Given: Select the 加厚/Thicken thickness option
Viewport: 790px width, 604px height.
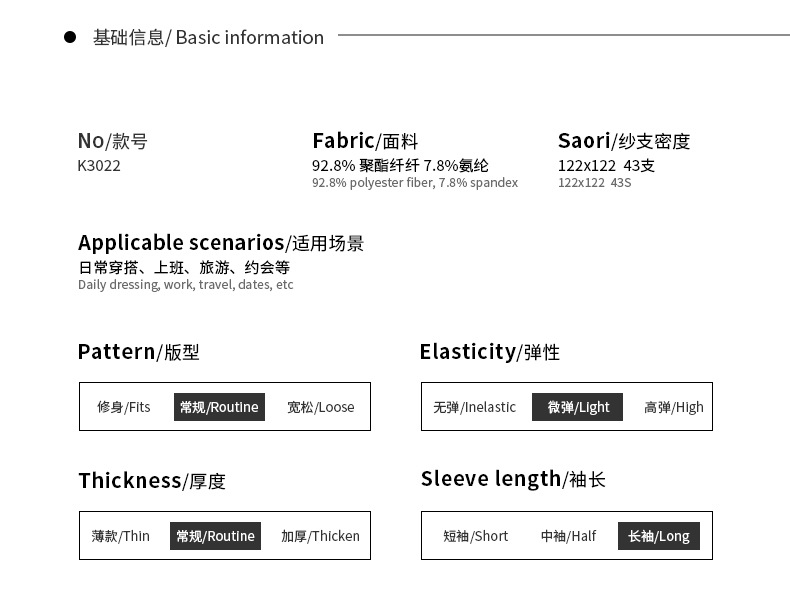Looking at the screenshot, I should (x=320, y=536).
